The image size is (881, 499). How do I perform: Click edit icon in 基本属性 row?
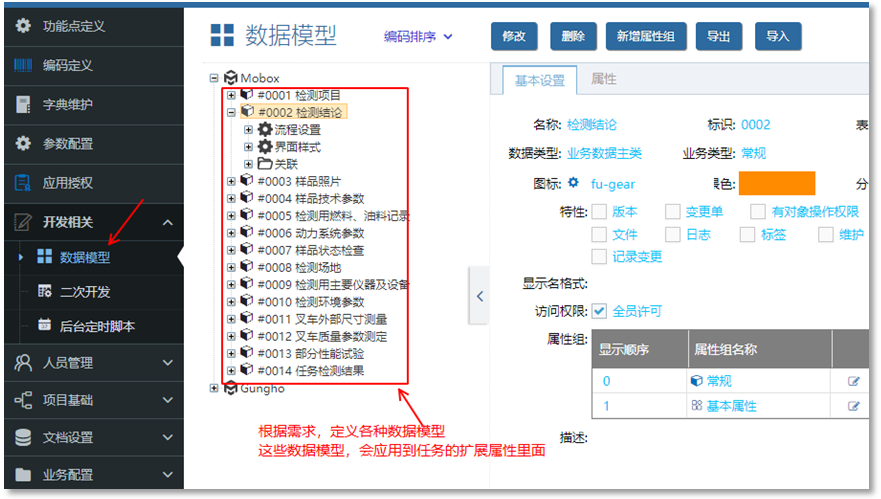[853, 406]
